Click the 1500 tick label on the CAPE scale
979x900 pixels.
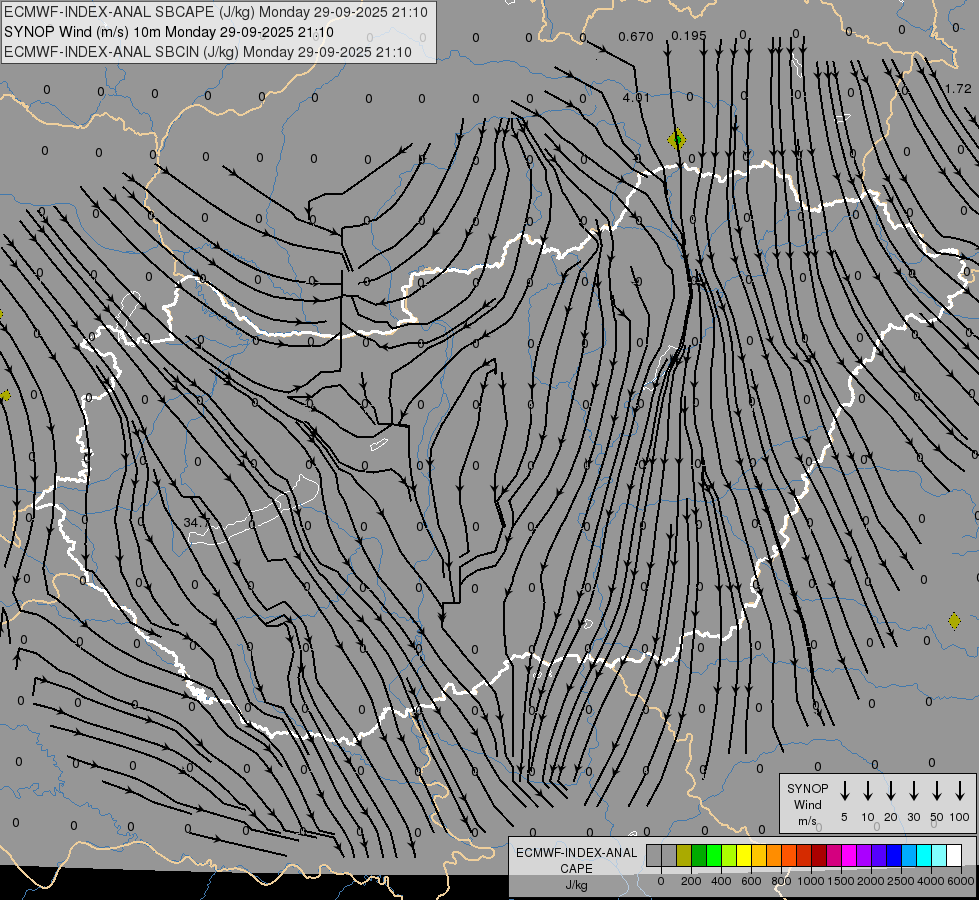840,881
